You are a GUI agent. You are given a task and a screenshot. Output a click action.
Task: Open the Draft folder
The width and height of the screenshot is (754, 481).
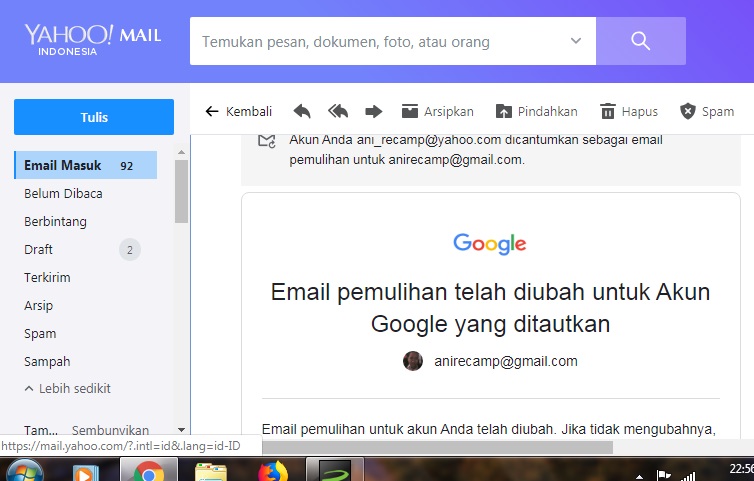[x=38, y=249]
